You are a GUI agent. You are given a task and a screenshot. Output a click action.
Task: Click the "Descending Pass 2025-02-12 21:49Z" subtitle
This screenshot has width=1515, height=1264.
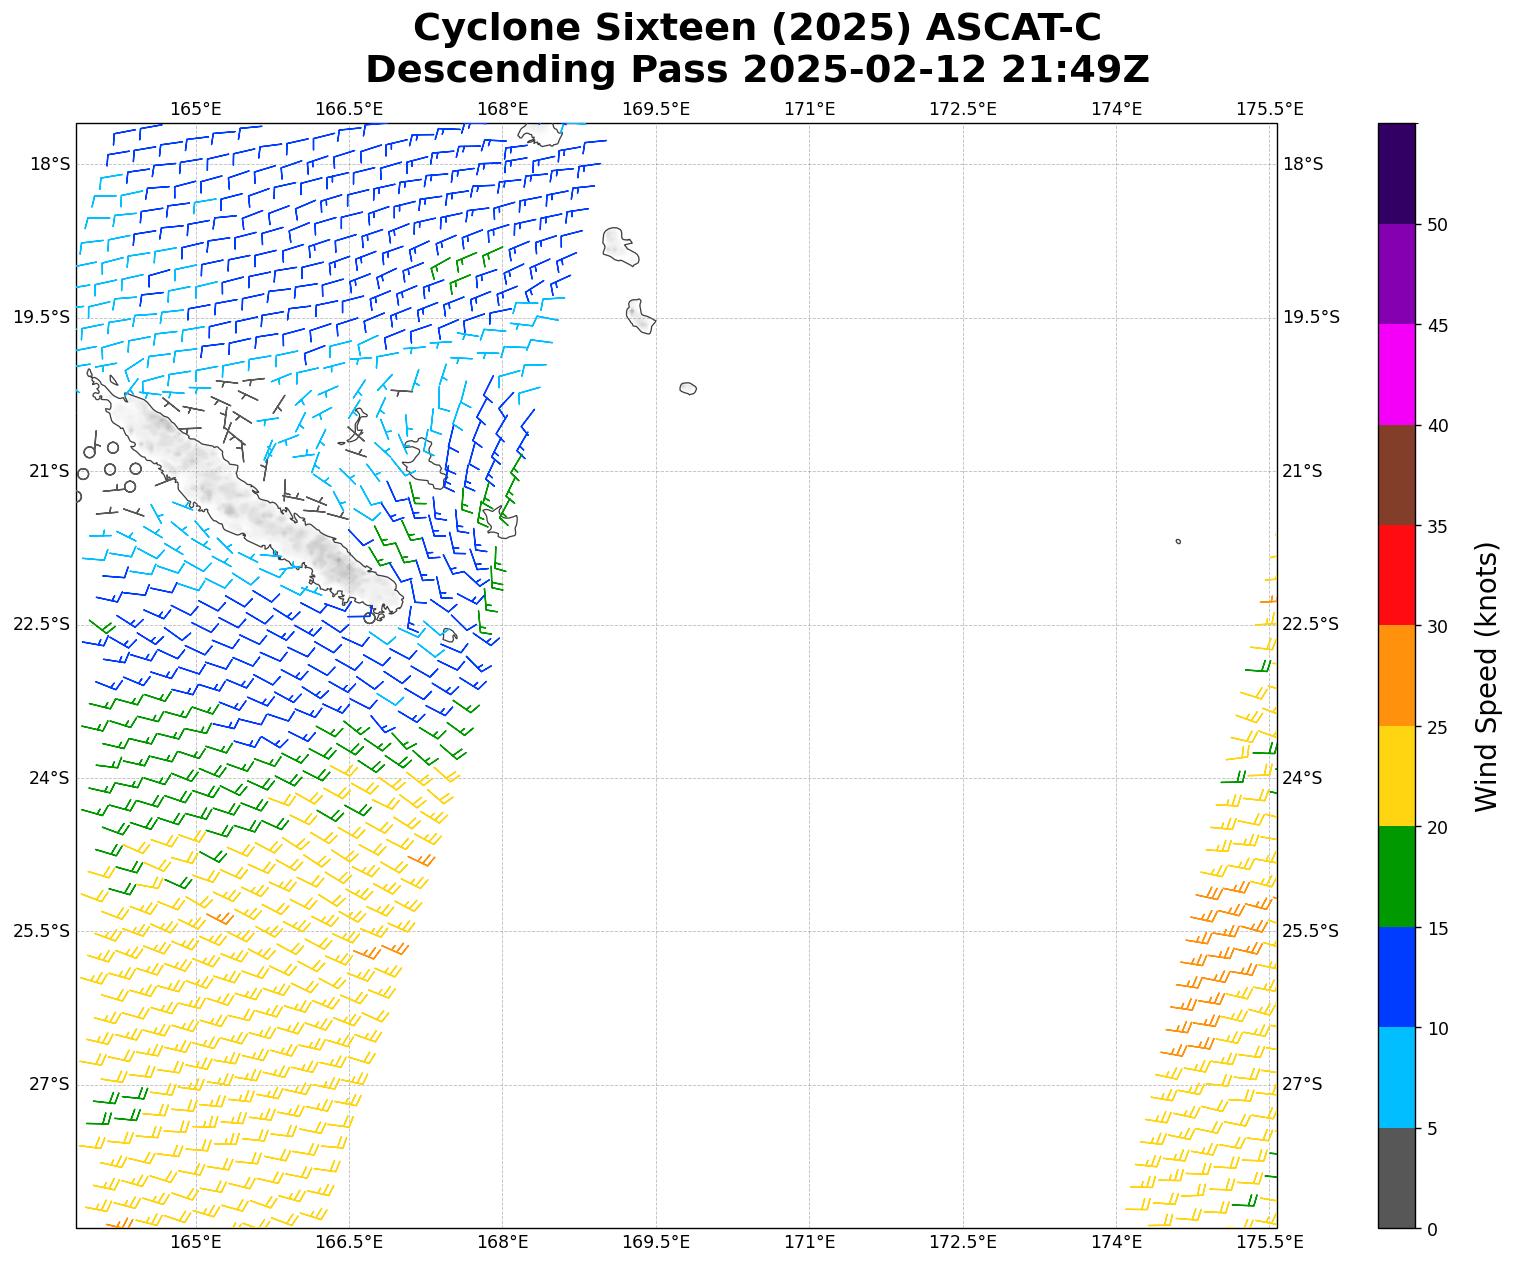pyautogui.click(x=757, y=70)
